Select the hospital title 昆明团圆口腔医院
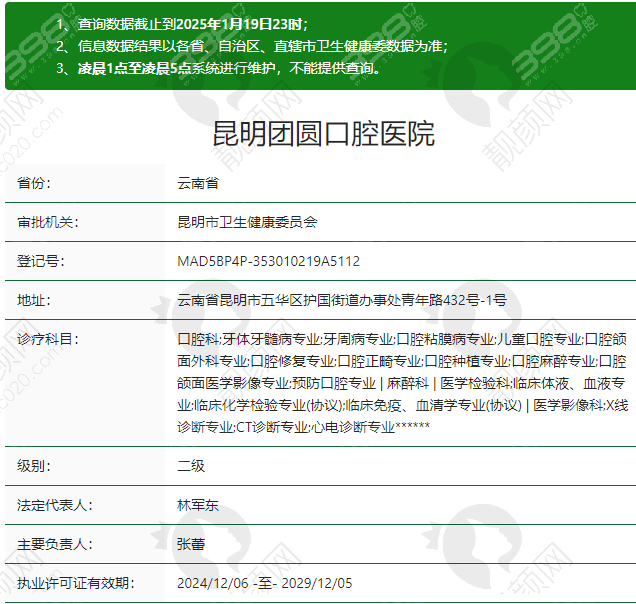Screen dimensions: 636x604 pyautogui.click(x=324, y=134)
